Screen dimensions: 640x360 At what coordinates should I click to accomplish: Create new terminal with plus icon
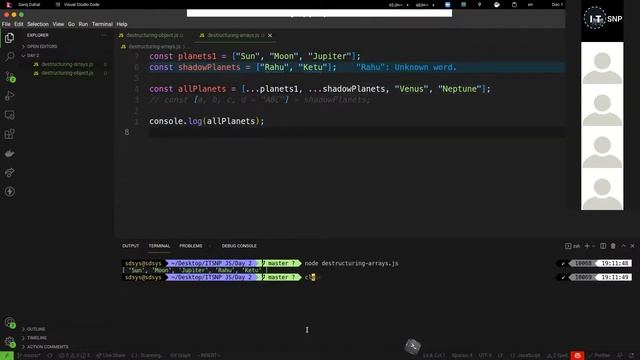587,246
